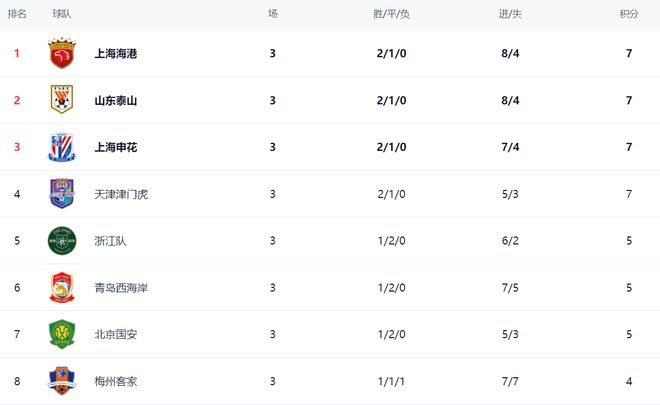
Task: Click the 排名 ranking column header
Action: click(x=17, y=14)
